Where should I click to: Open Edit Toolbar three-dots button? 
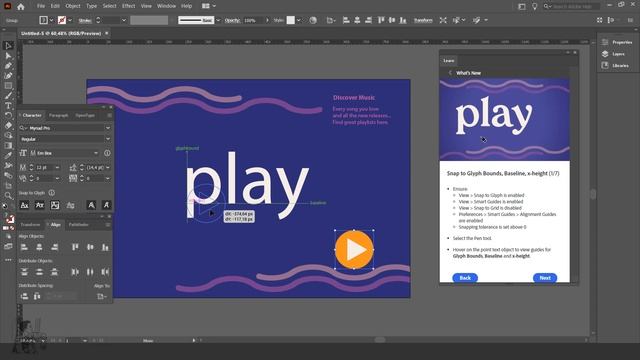coord(8,260)
